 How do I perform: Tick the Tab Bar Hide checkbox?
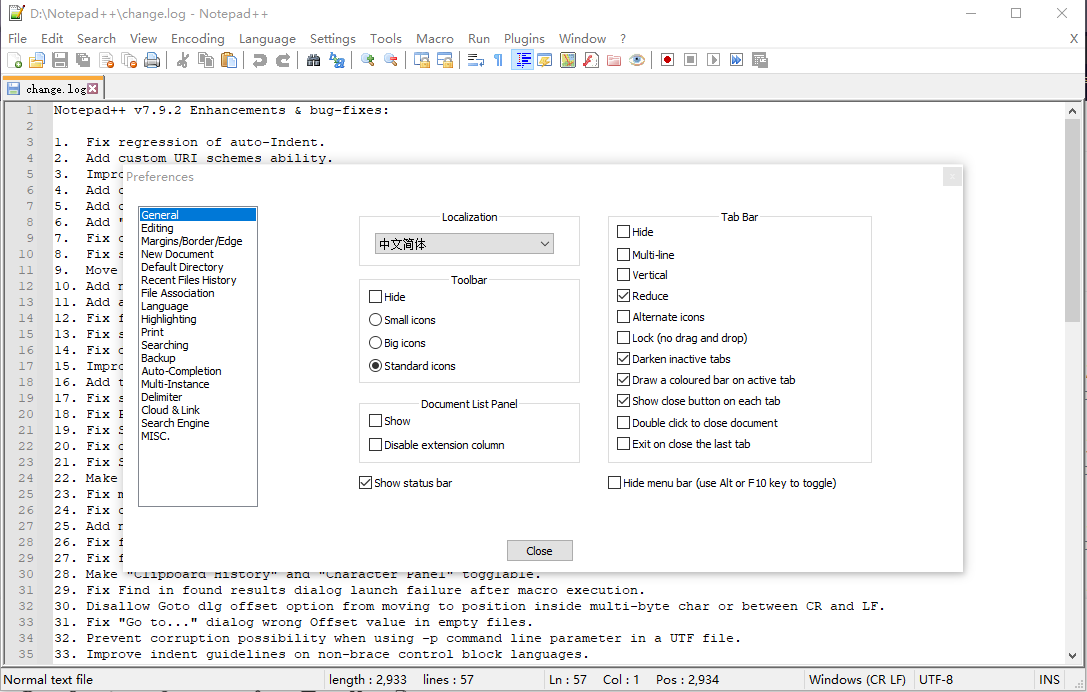click(x=623, y=232)
